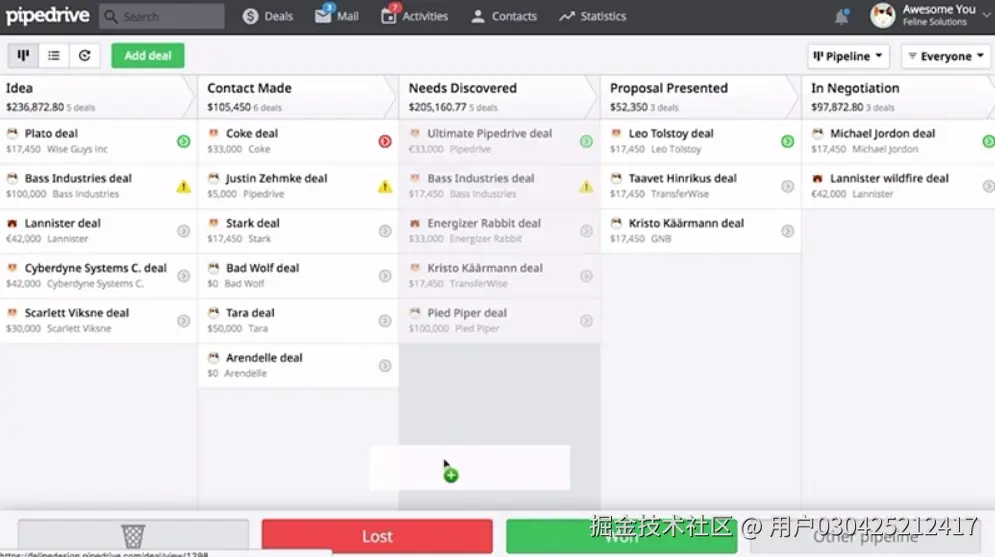Click in the Search field
995x557 pixels.
click(162, 16)
